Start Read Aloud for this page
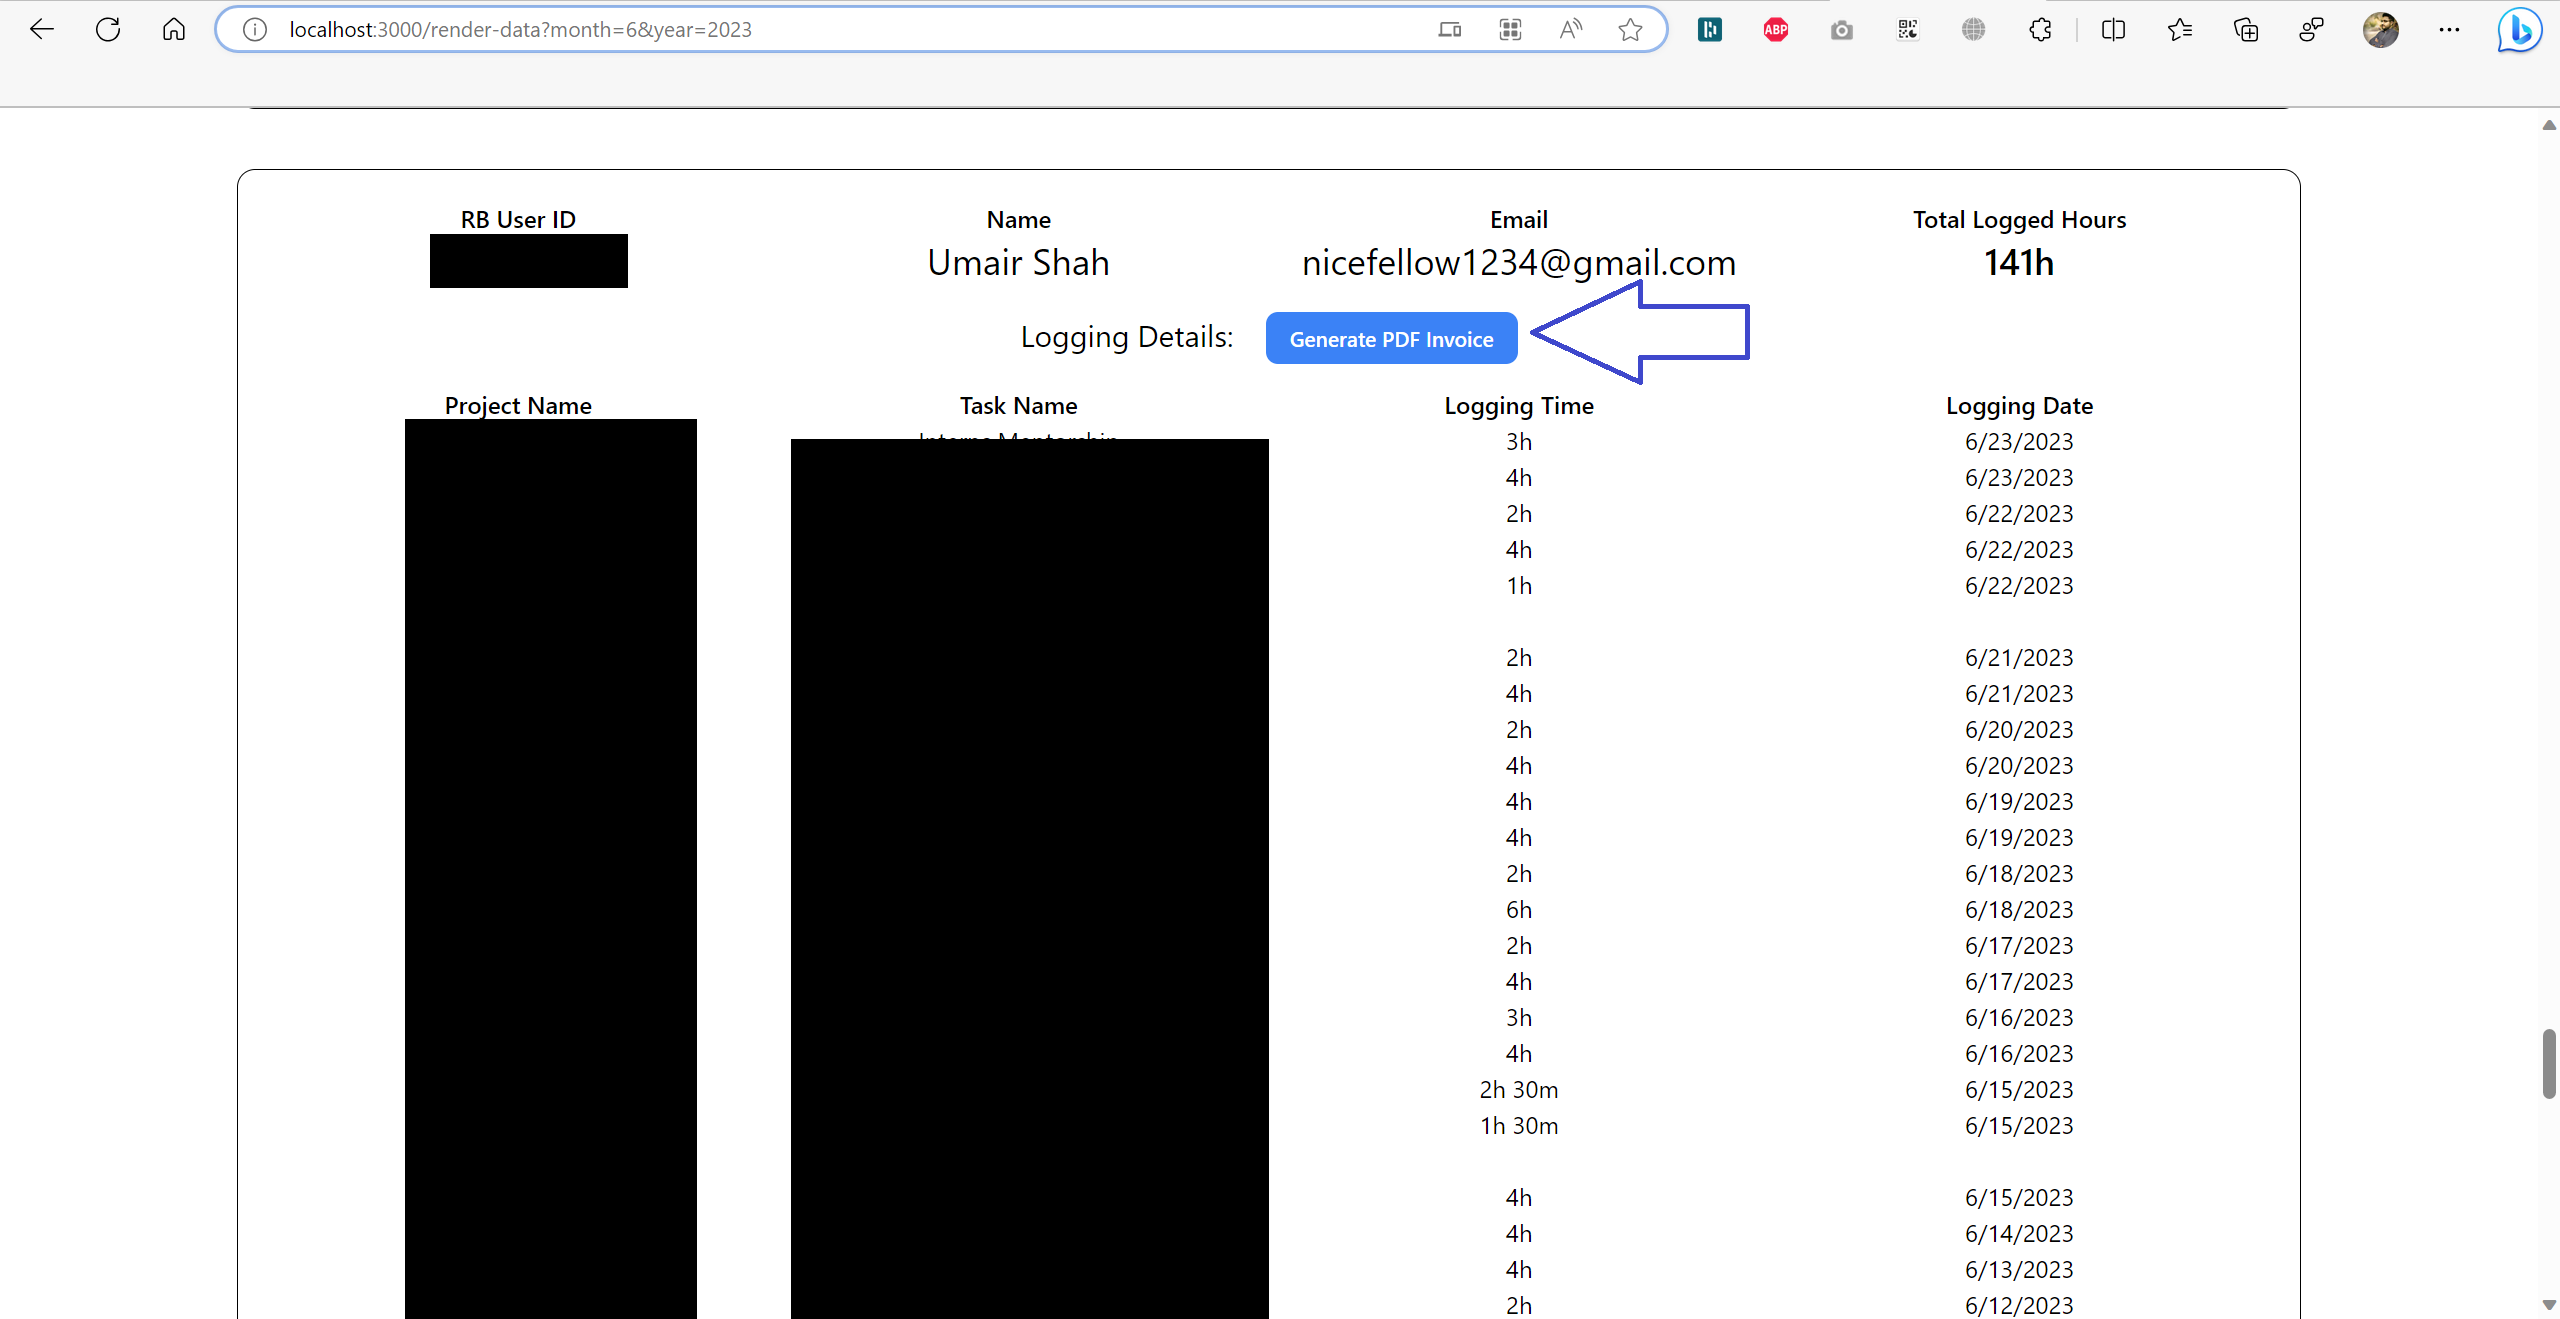 (x=1570, y=29)
